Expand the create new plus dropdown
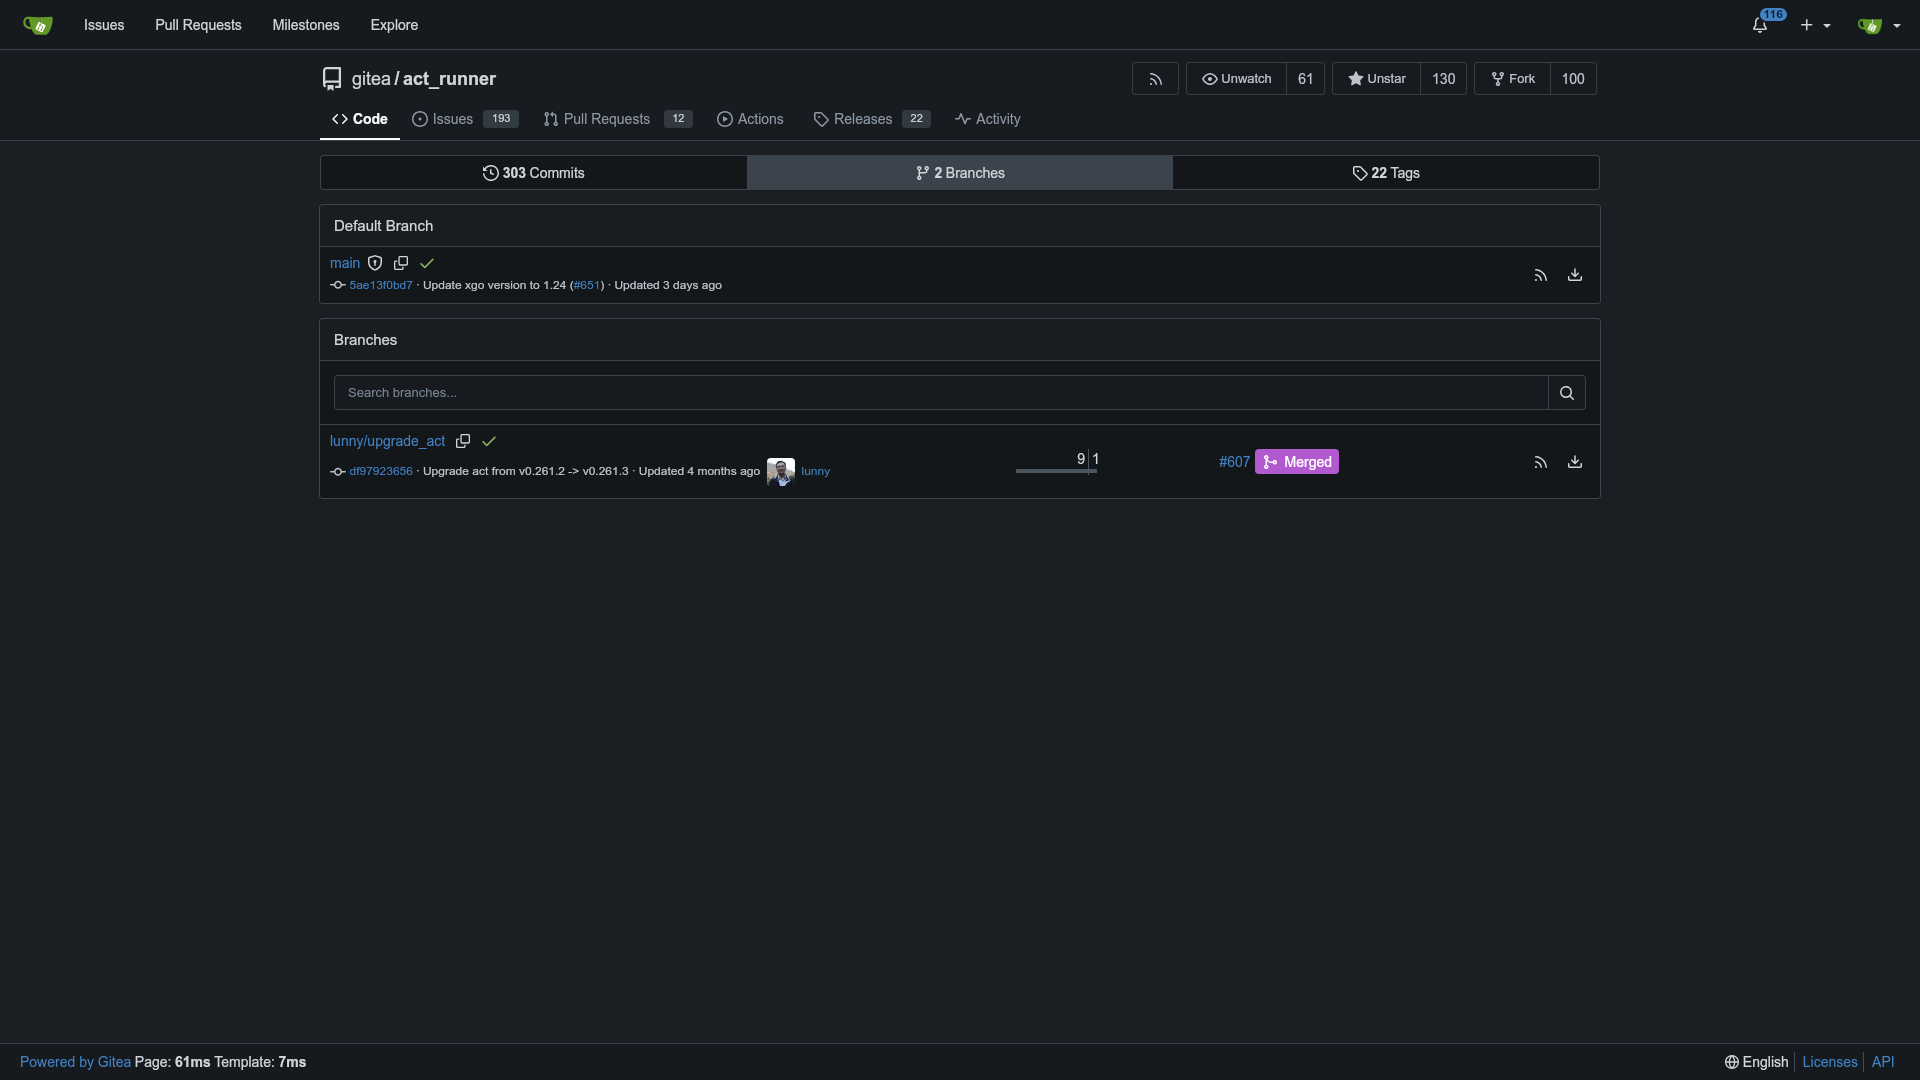Screen dimensions: 1920x1080 (x=1815, y=25)
